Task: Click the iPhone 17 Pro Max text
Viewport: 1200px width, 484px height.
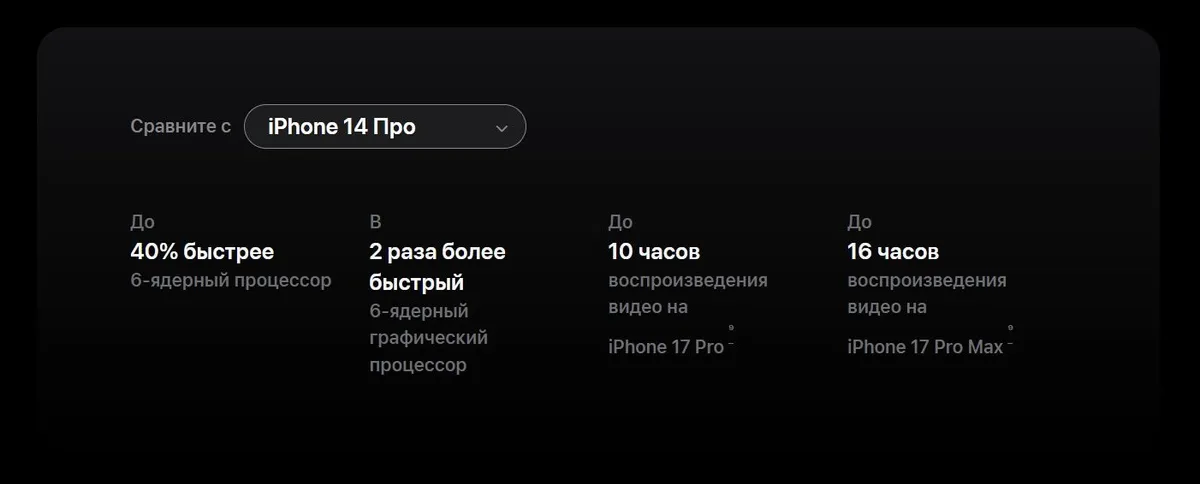Action: pyautogui.click(x=925, y=347)
